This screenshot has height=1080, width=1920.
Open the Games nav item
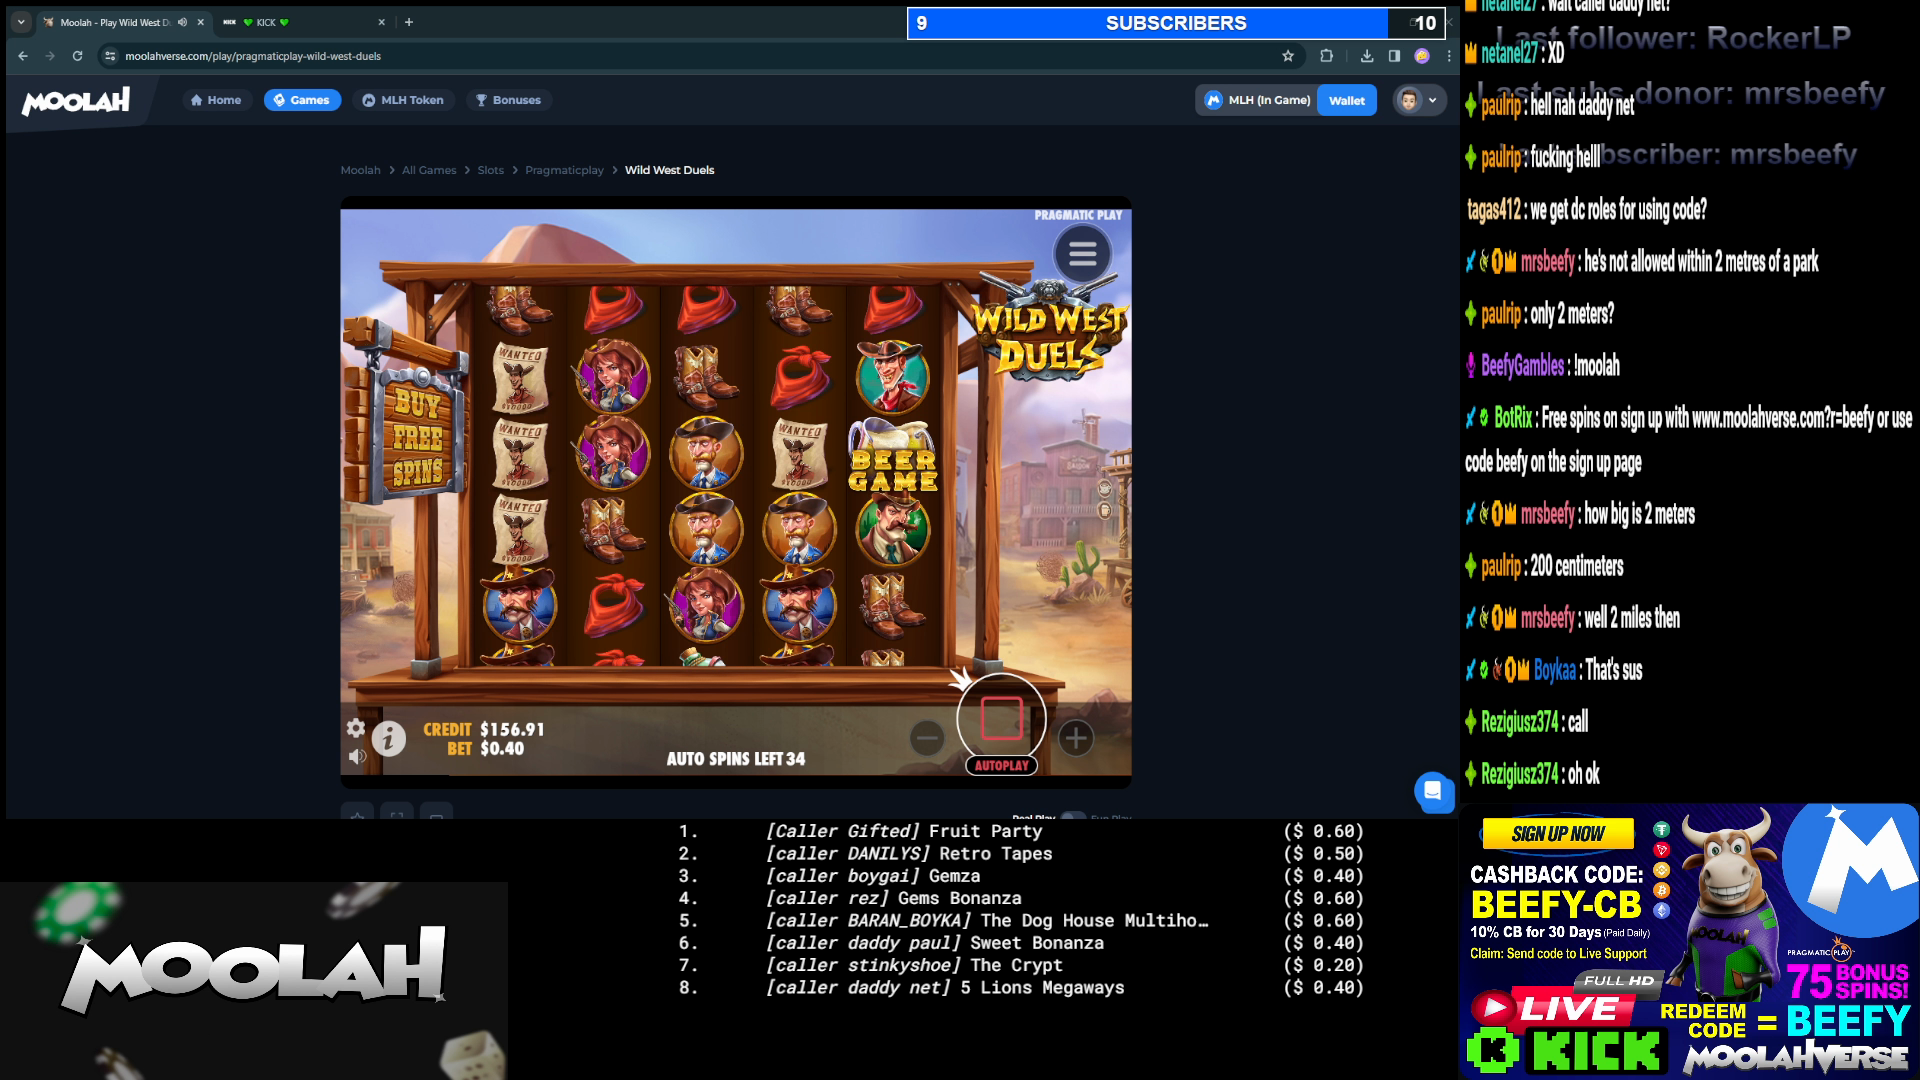[302, 100]
